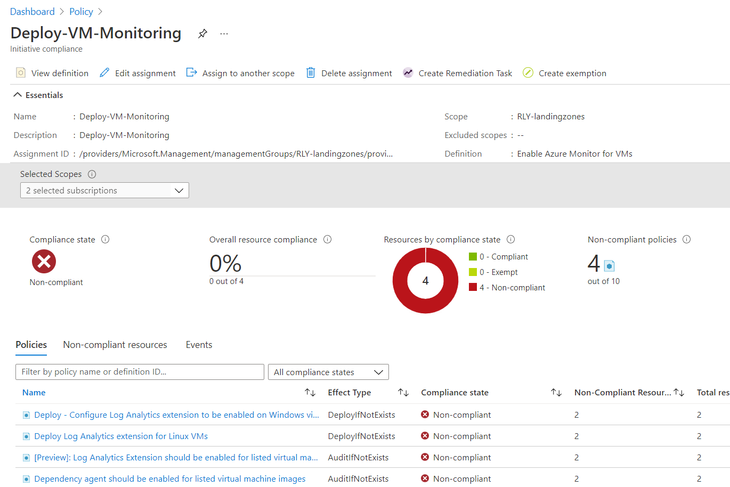Click the Create exemption icon
The image size is (730, 487).
(x=528, y=73)
